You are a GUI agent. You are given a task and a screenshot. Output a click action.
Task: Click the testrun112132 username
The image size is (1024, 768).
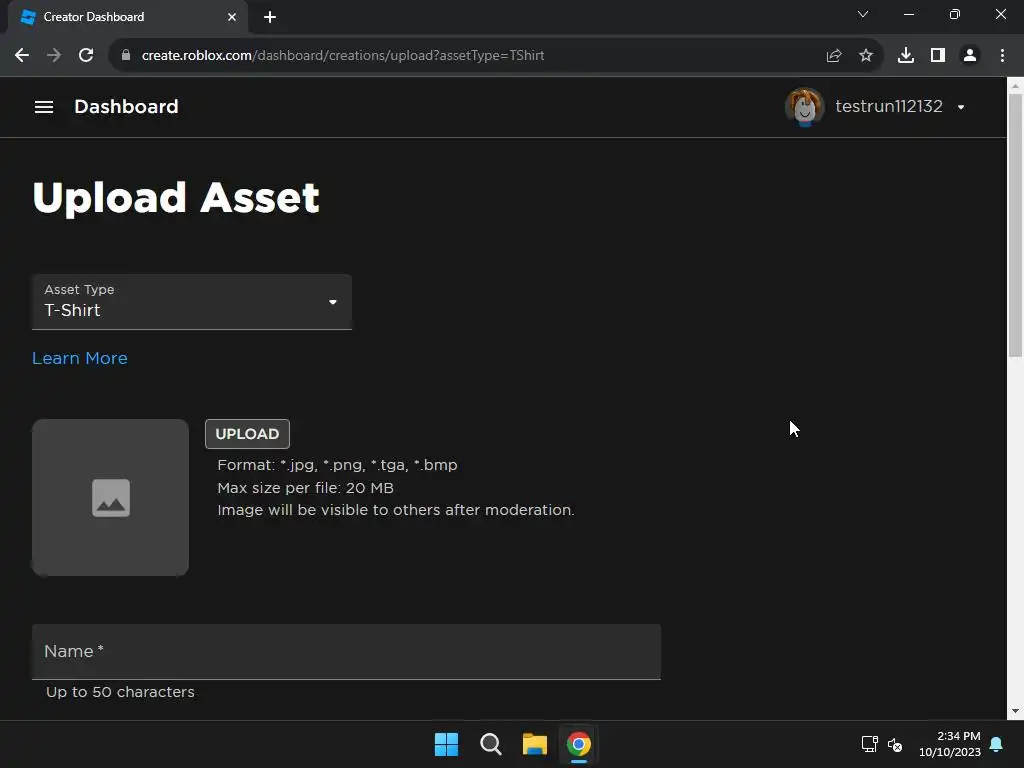pyautogui.click(x=889, y=106)
